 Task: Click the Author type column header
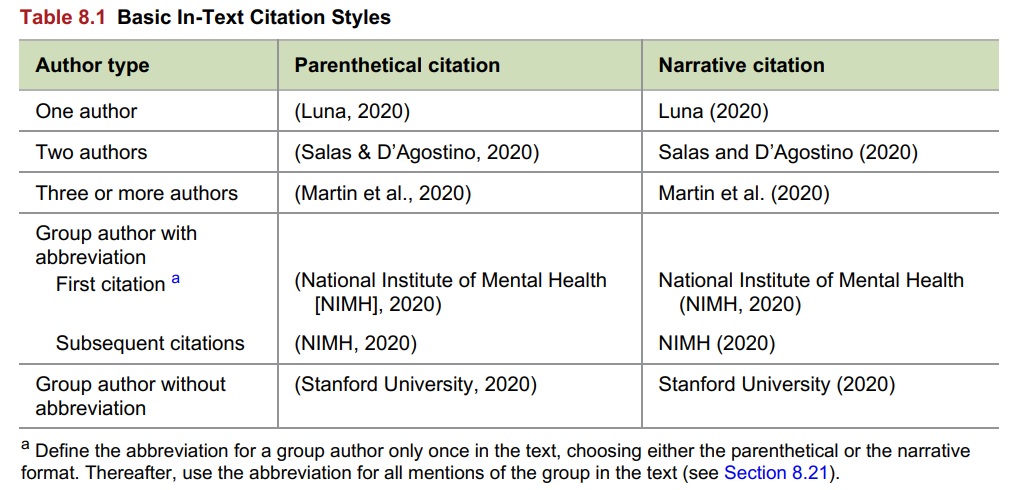[92, 66]
